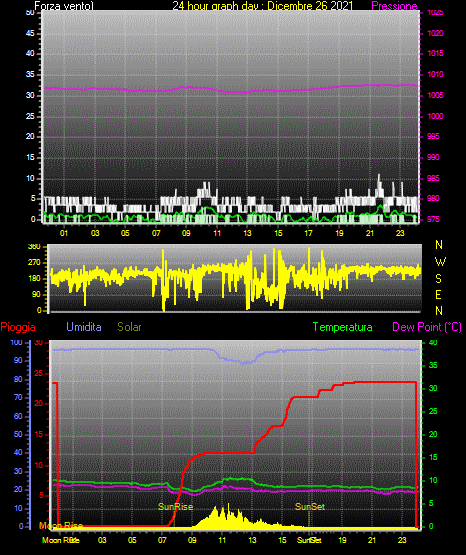
Task: Click the '990' pressure axis value
Action: click(x=433, y=157)
